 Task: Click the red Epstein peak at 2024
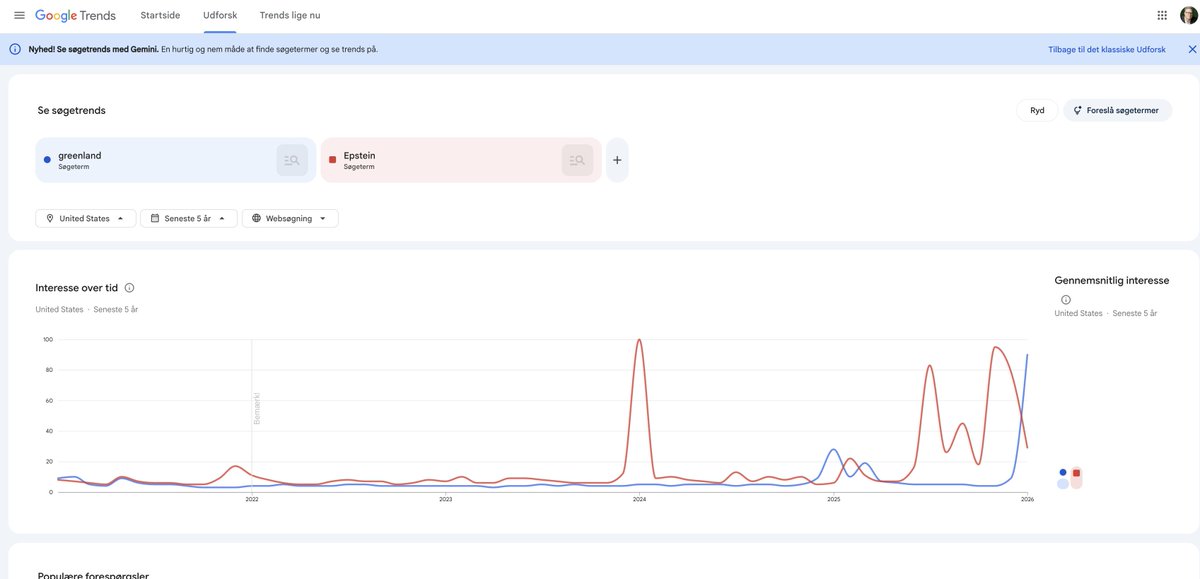(639, 341)
